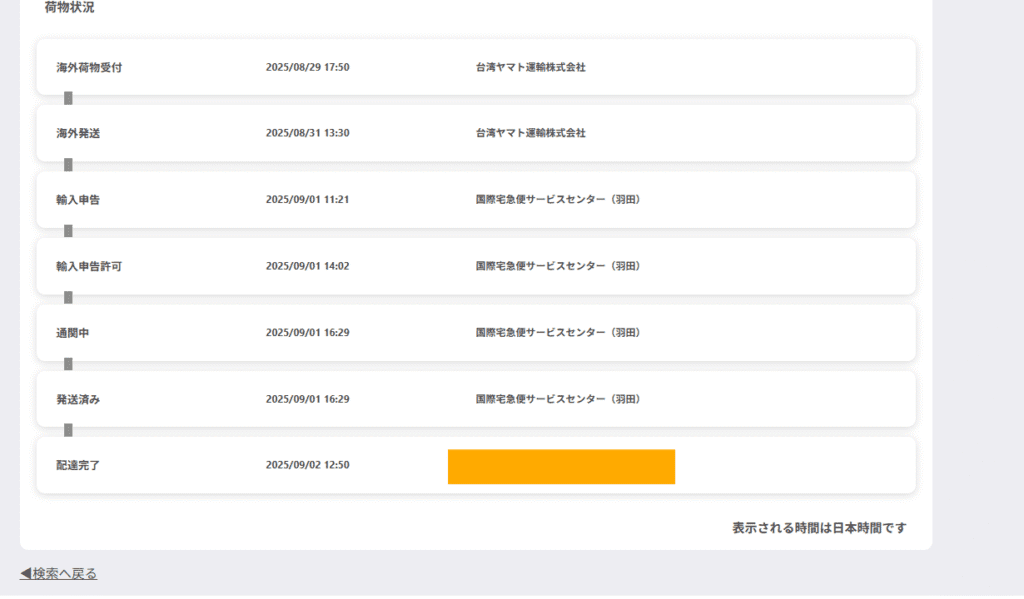The image size is (1024, 599).
Task: Click the orange block in the 配達完了 row
Action: pos(561,467)
